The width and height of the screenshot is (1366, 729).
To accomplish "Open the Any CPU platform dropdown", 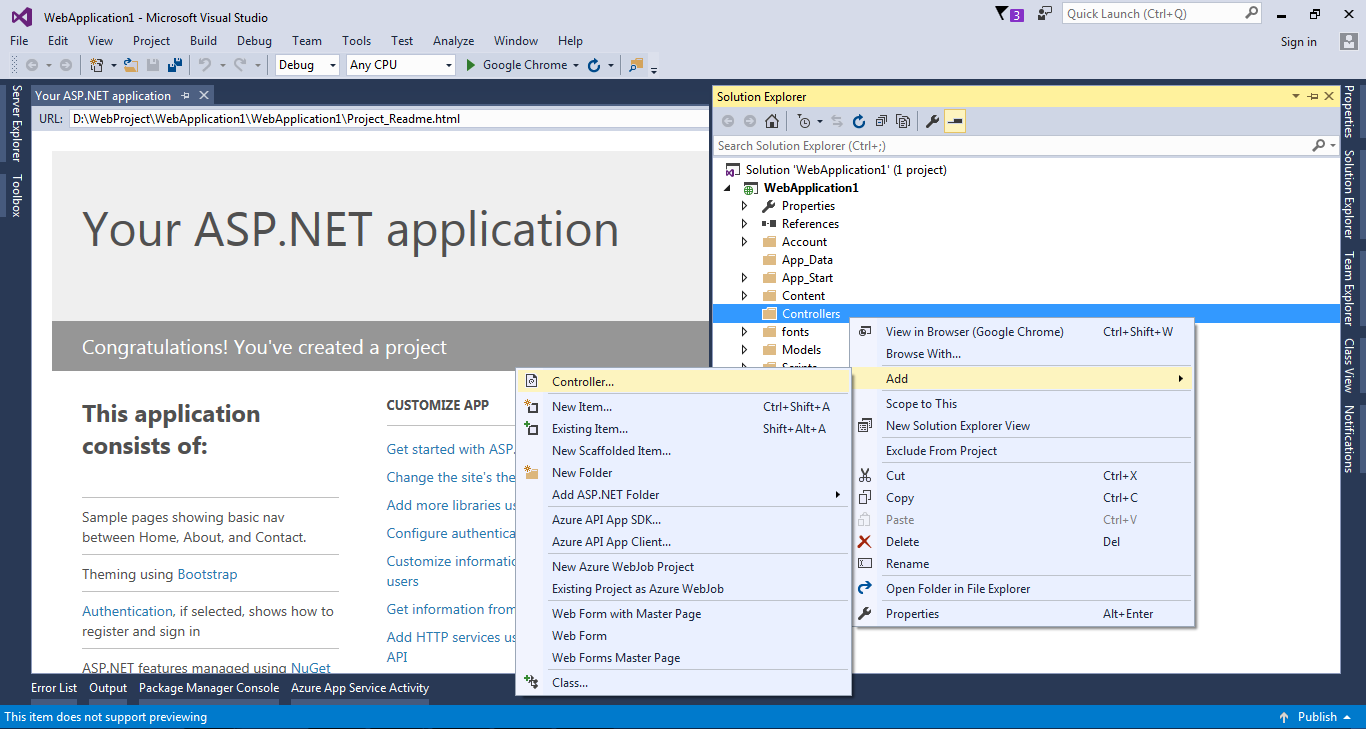I will tap(398, 64).
